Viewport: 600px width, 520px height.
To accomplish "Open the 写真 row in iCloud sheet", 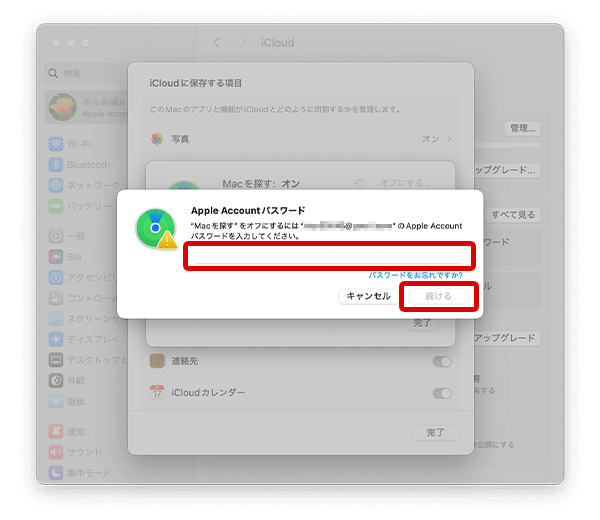I will (x=301, y=139).
